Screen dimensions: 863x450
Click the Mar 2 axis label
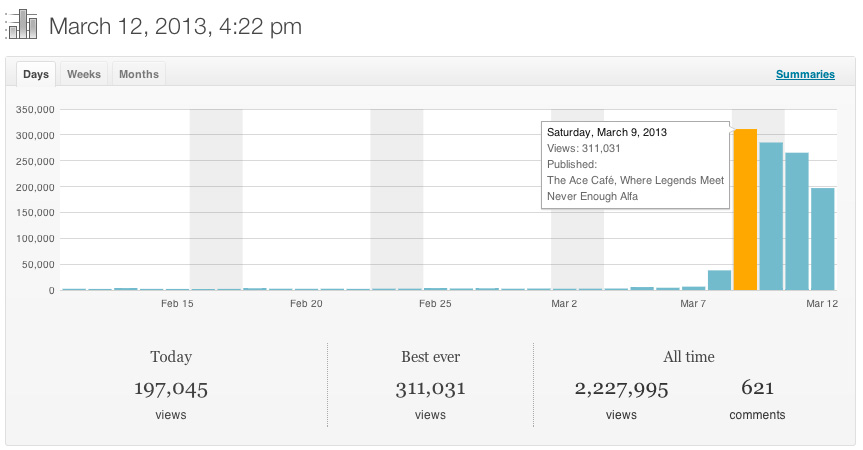[564, 303]
